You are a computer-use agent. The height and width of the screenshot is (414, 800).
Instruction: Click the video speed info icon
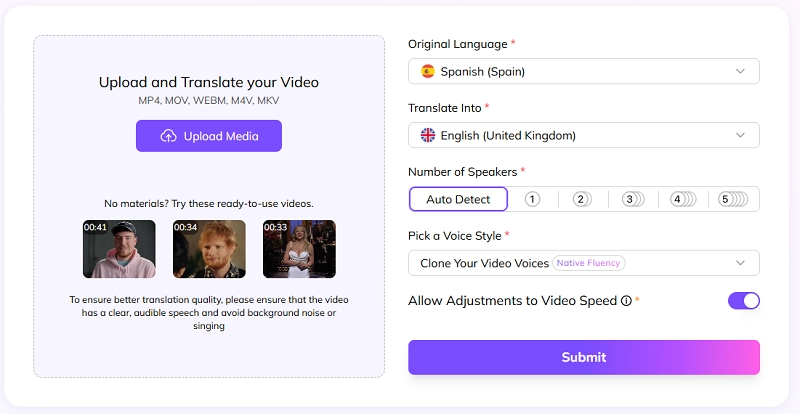(x=626, y=301)
